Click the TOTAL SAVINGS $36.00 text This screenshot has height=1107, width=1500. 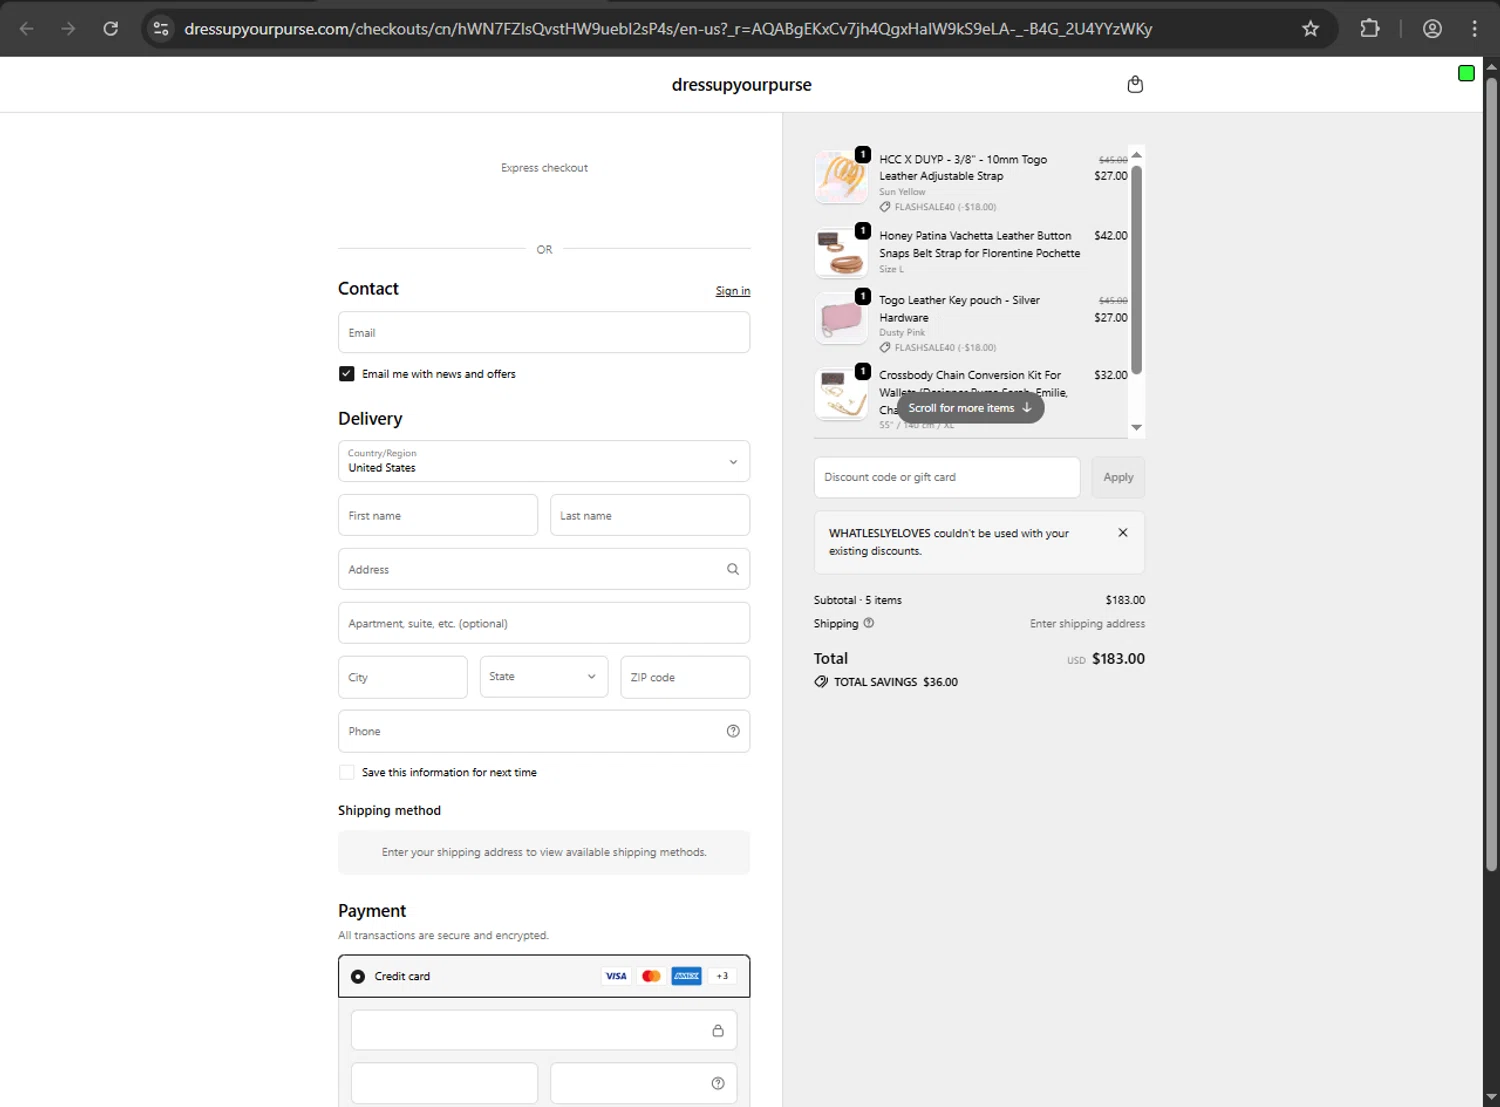pyautogui.click(x=896, y=682)
